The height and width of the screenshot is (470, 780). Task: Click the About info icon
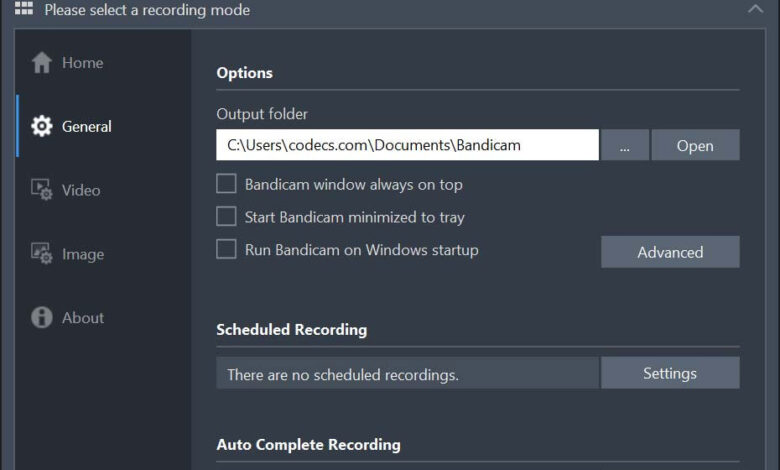click(x=42, y=317)
